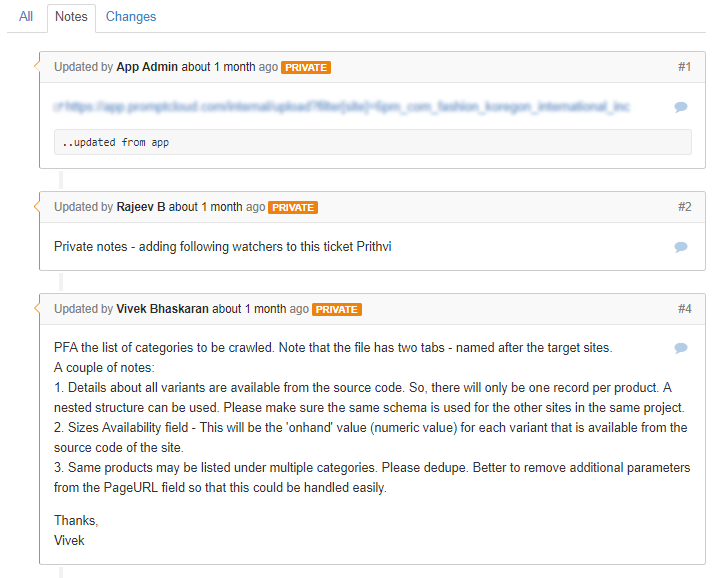
Task: View Vivek Bhaskaran's user profile
Action: 162,309
